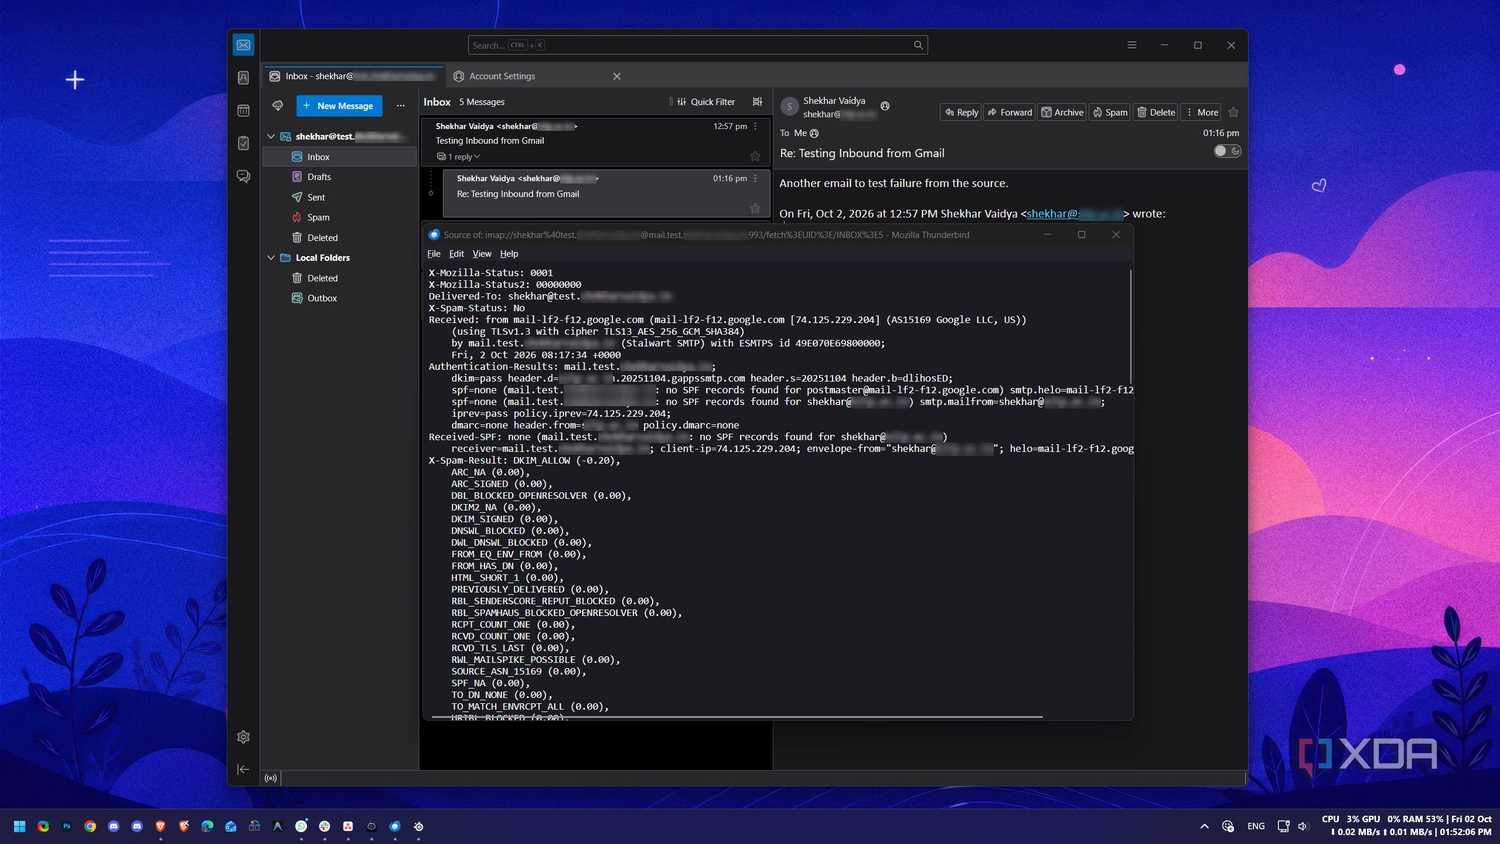
Task: Click the shekhar@ email link in quoted text
Action: [x=1075, y=213]
